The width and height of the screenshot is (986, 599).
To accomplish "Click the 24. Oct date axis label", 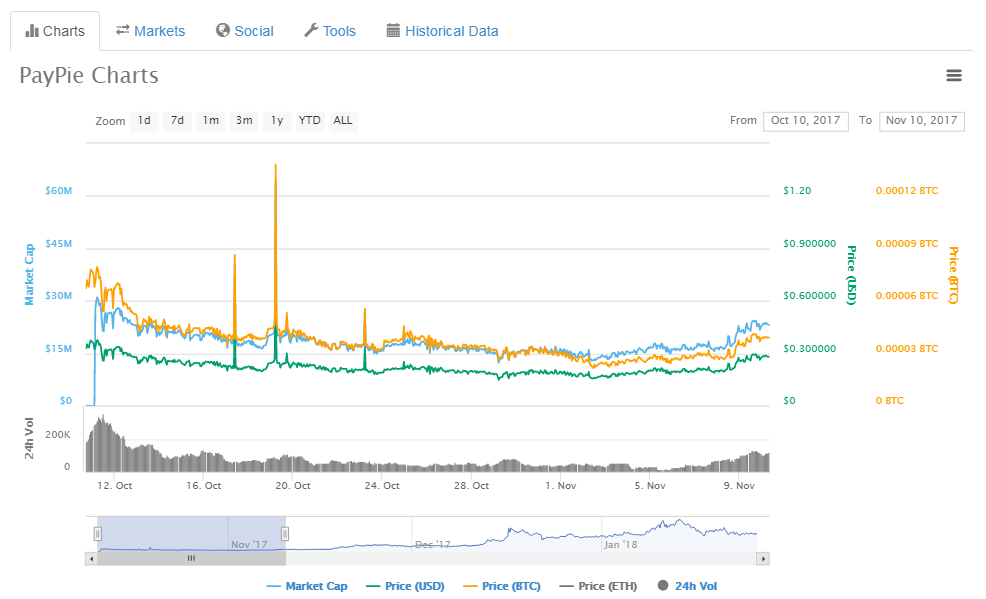I will click(382, 485).
